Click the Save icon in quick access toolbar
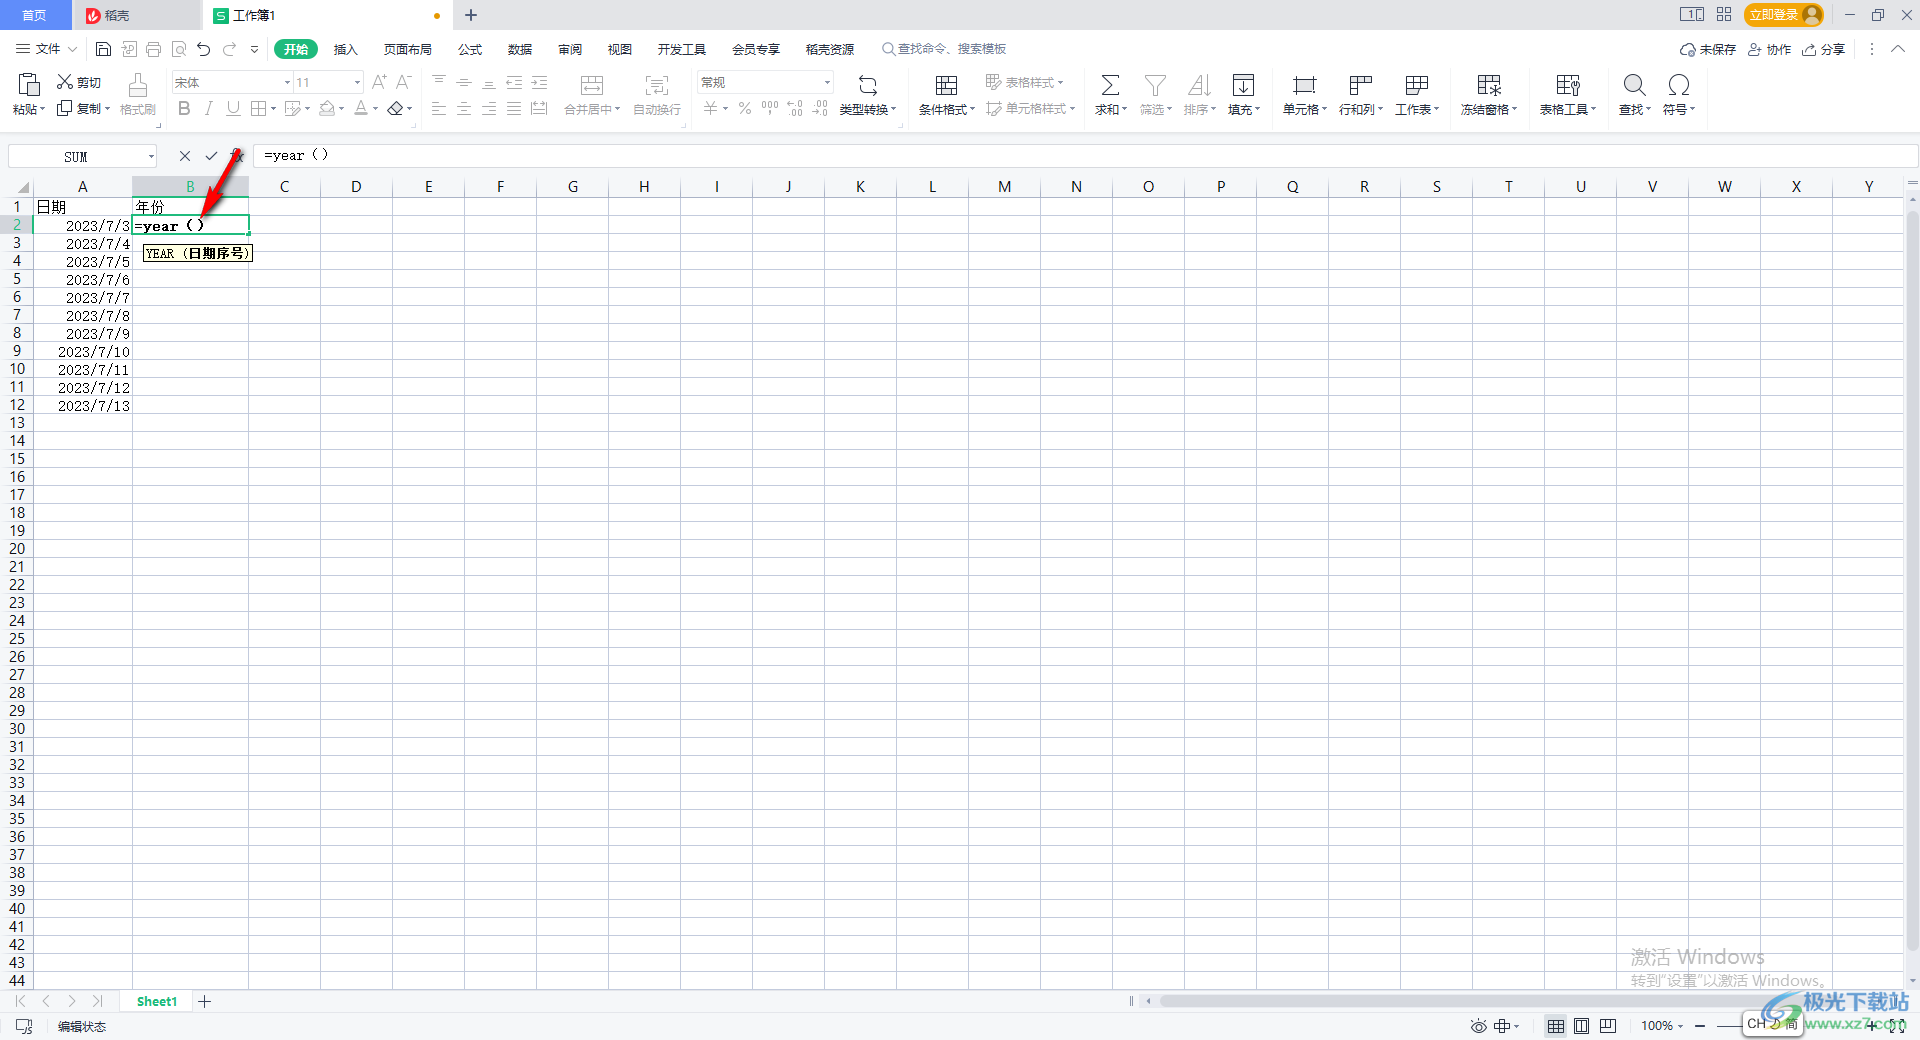1920x1040 pixels. [103, 49]
